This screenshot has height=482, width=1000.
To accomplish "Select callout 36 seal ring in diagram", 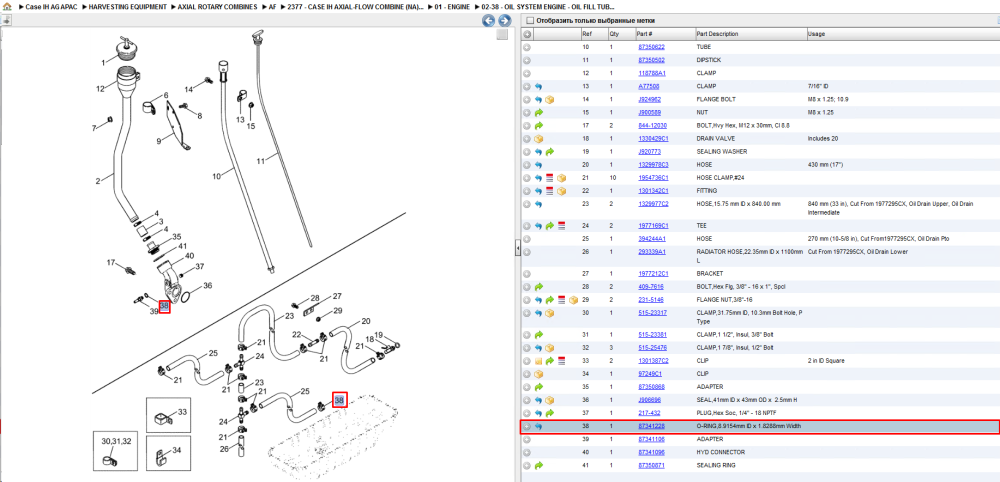I will click(x=207, y=286).
